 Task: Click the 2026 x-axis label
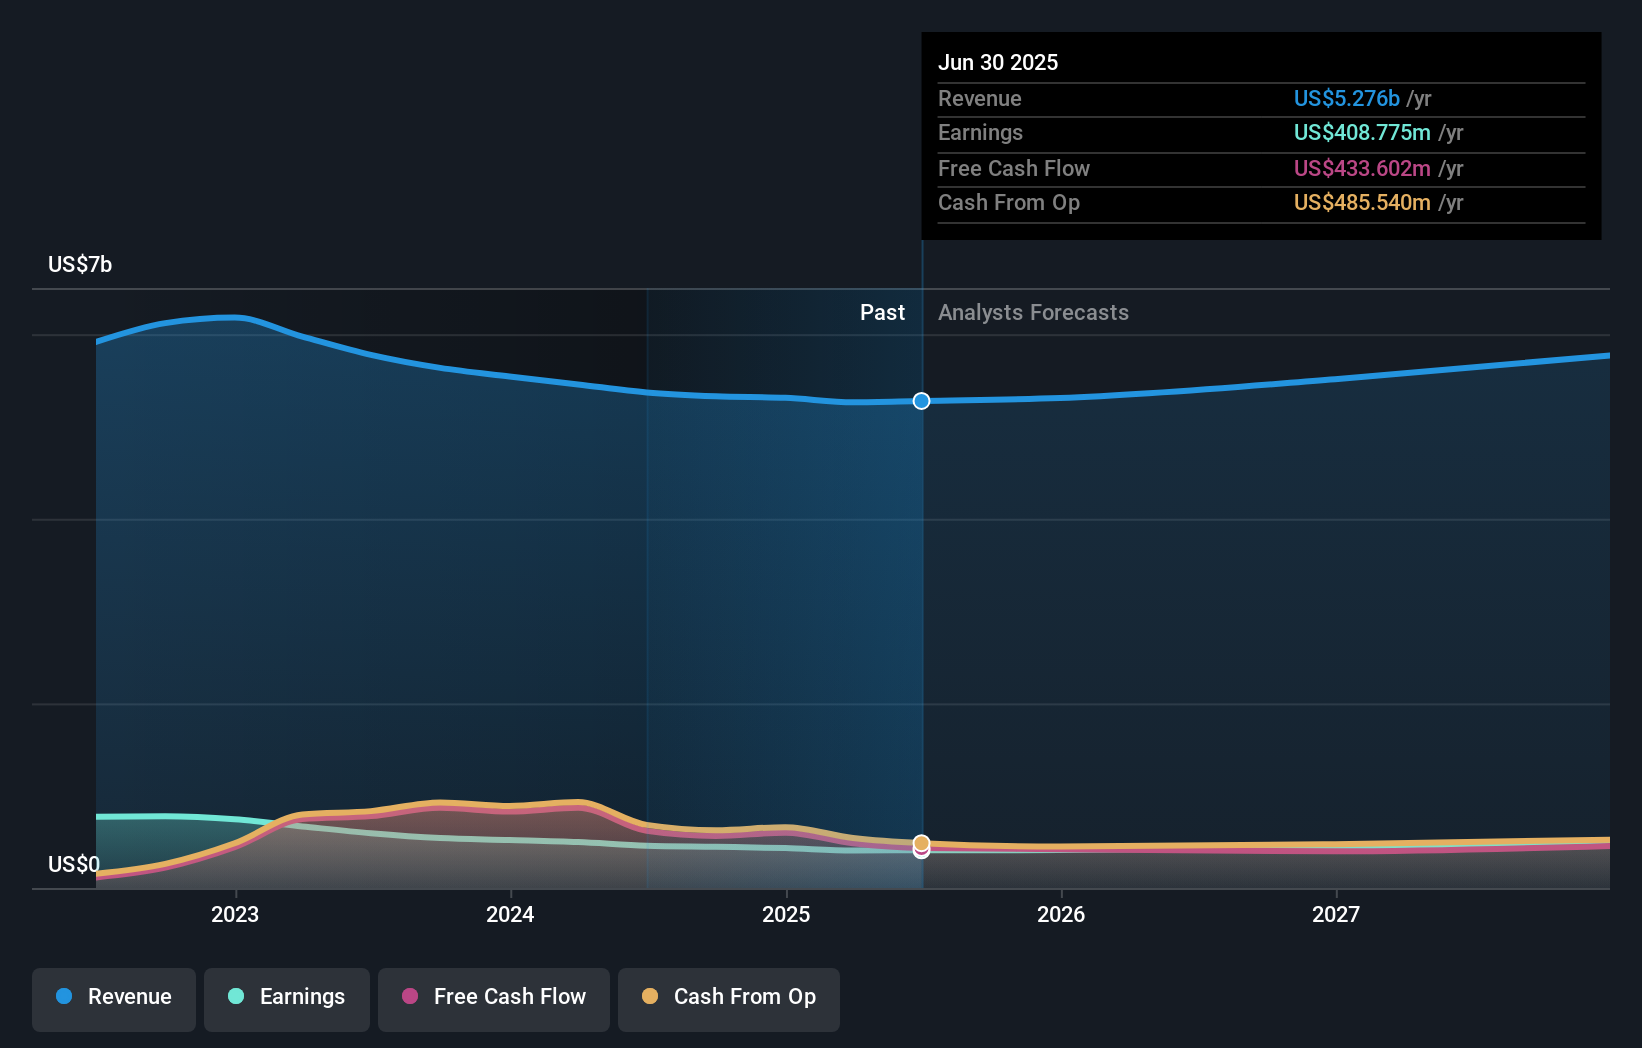tap(1061, 914)
